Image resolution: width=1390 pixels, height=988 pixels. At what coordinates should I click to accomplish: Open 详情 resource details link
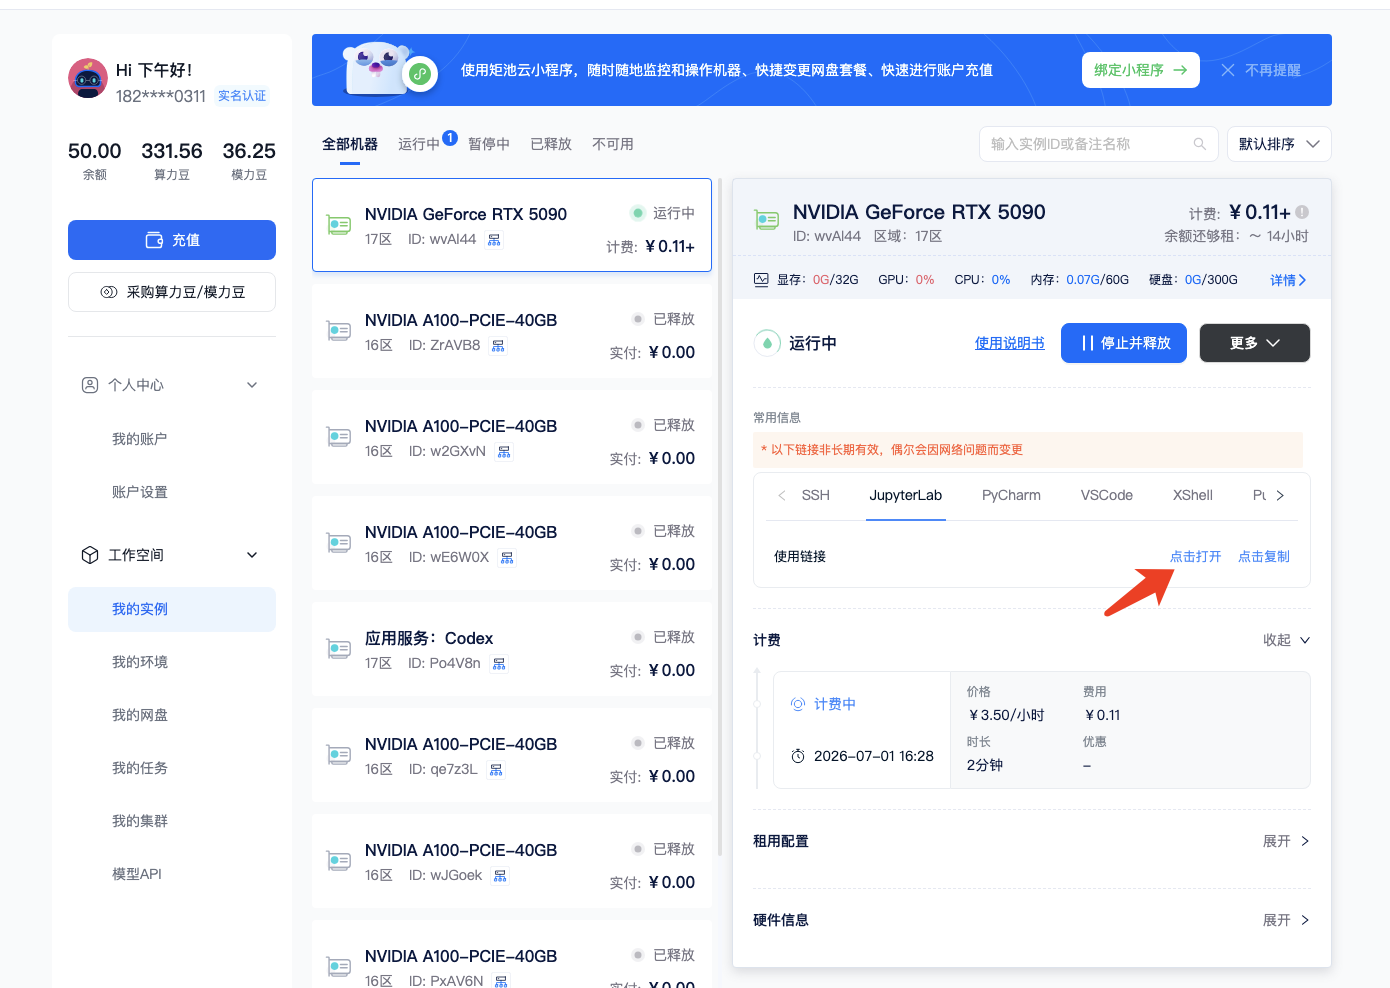[x=1288, y=280]
